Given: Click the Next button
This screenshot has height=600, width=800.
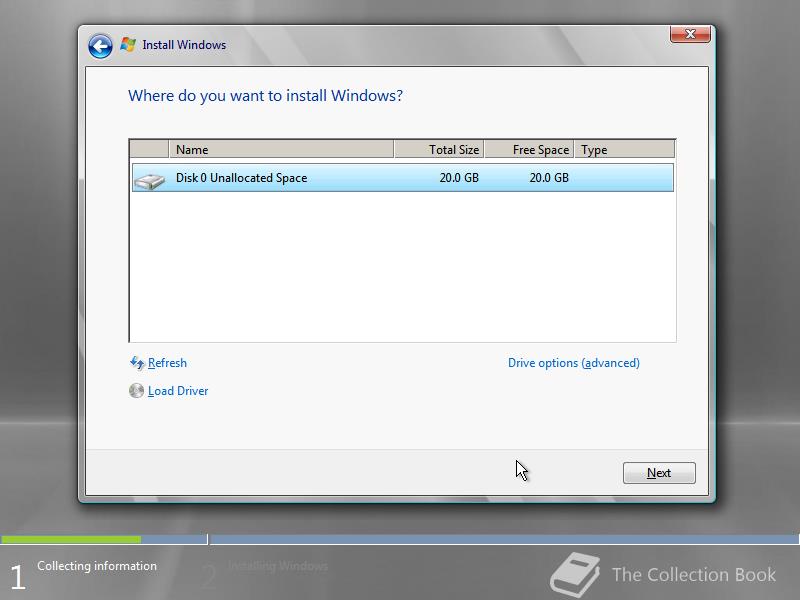Looking at the screenshot, I should point(659,473).
